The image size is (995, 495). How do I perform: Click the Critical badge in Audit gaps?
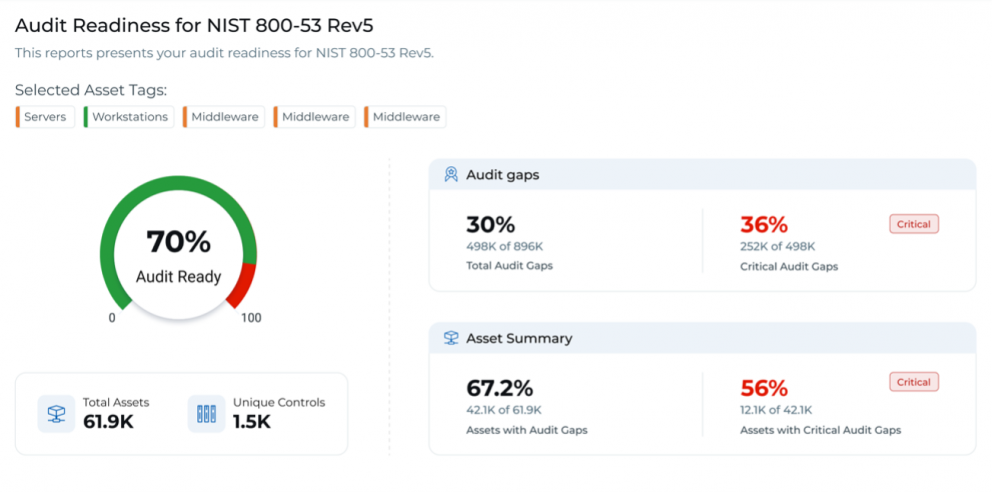click(914, 224)
